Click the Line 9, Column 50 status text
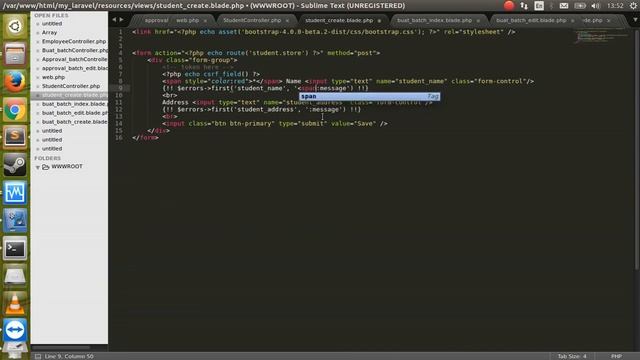This screenshot has width=640, height=360. 69,356
